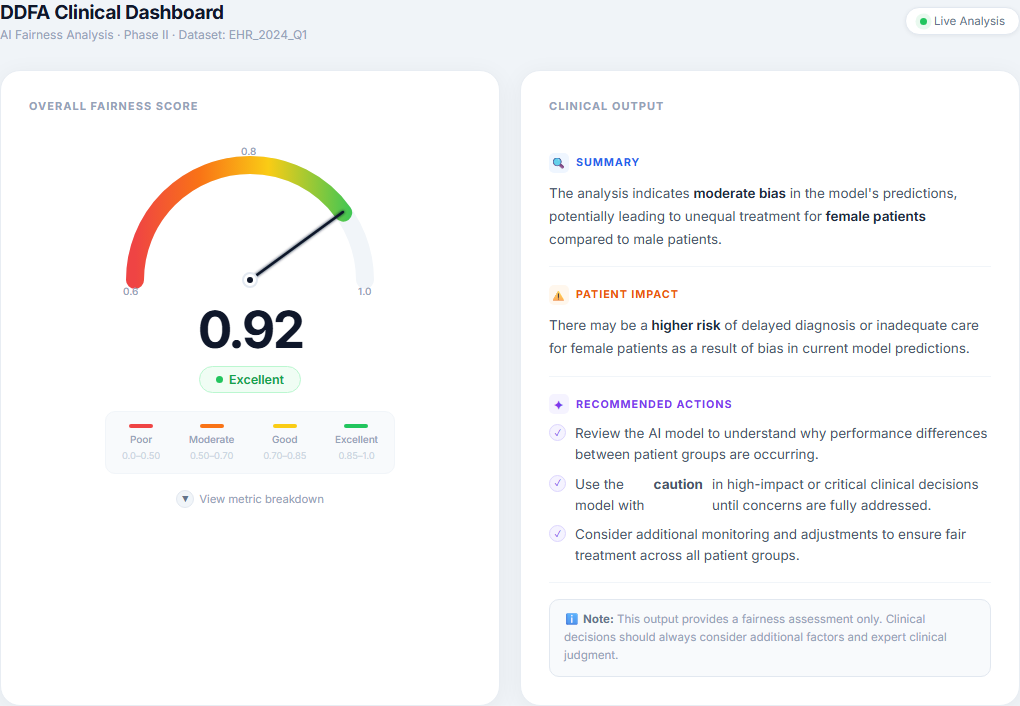Click the check icon for Use the model with caution

point(557,483)
